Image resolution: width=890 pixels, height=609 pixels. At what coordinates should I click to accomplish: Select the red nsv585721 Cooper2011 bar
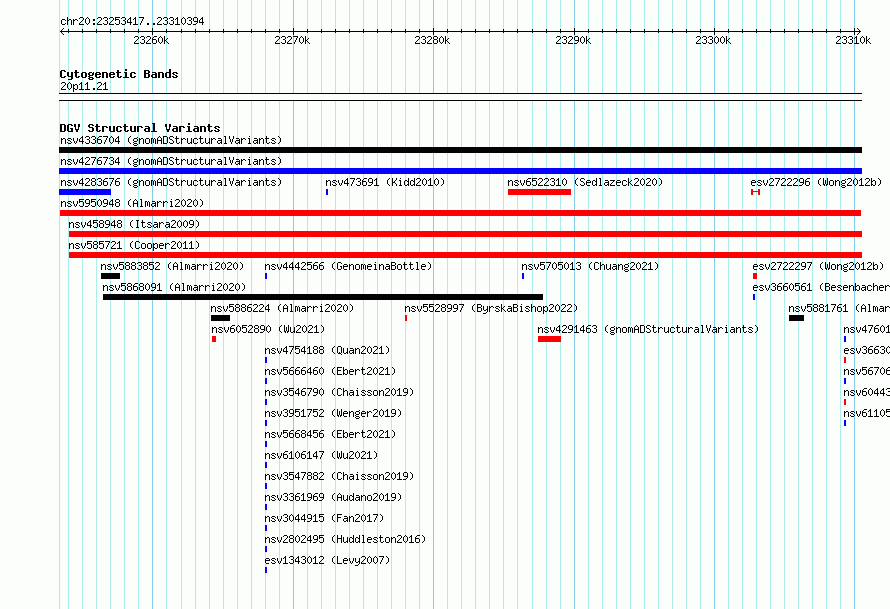pyautogui.click(x=465, y=255)
